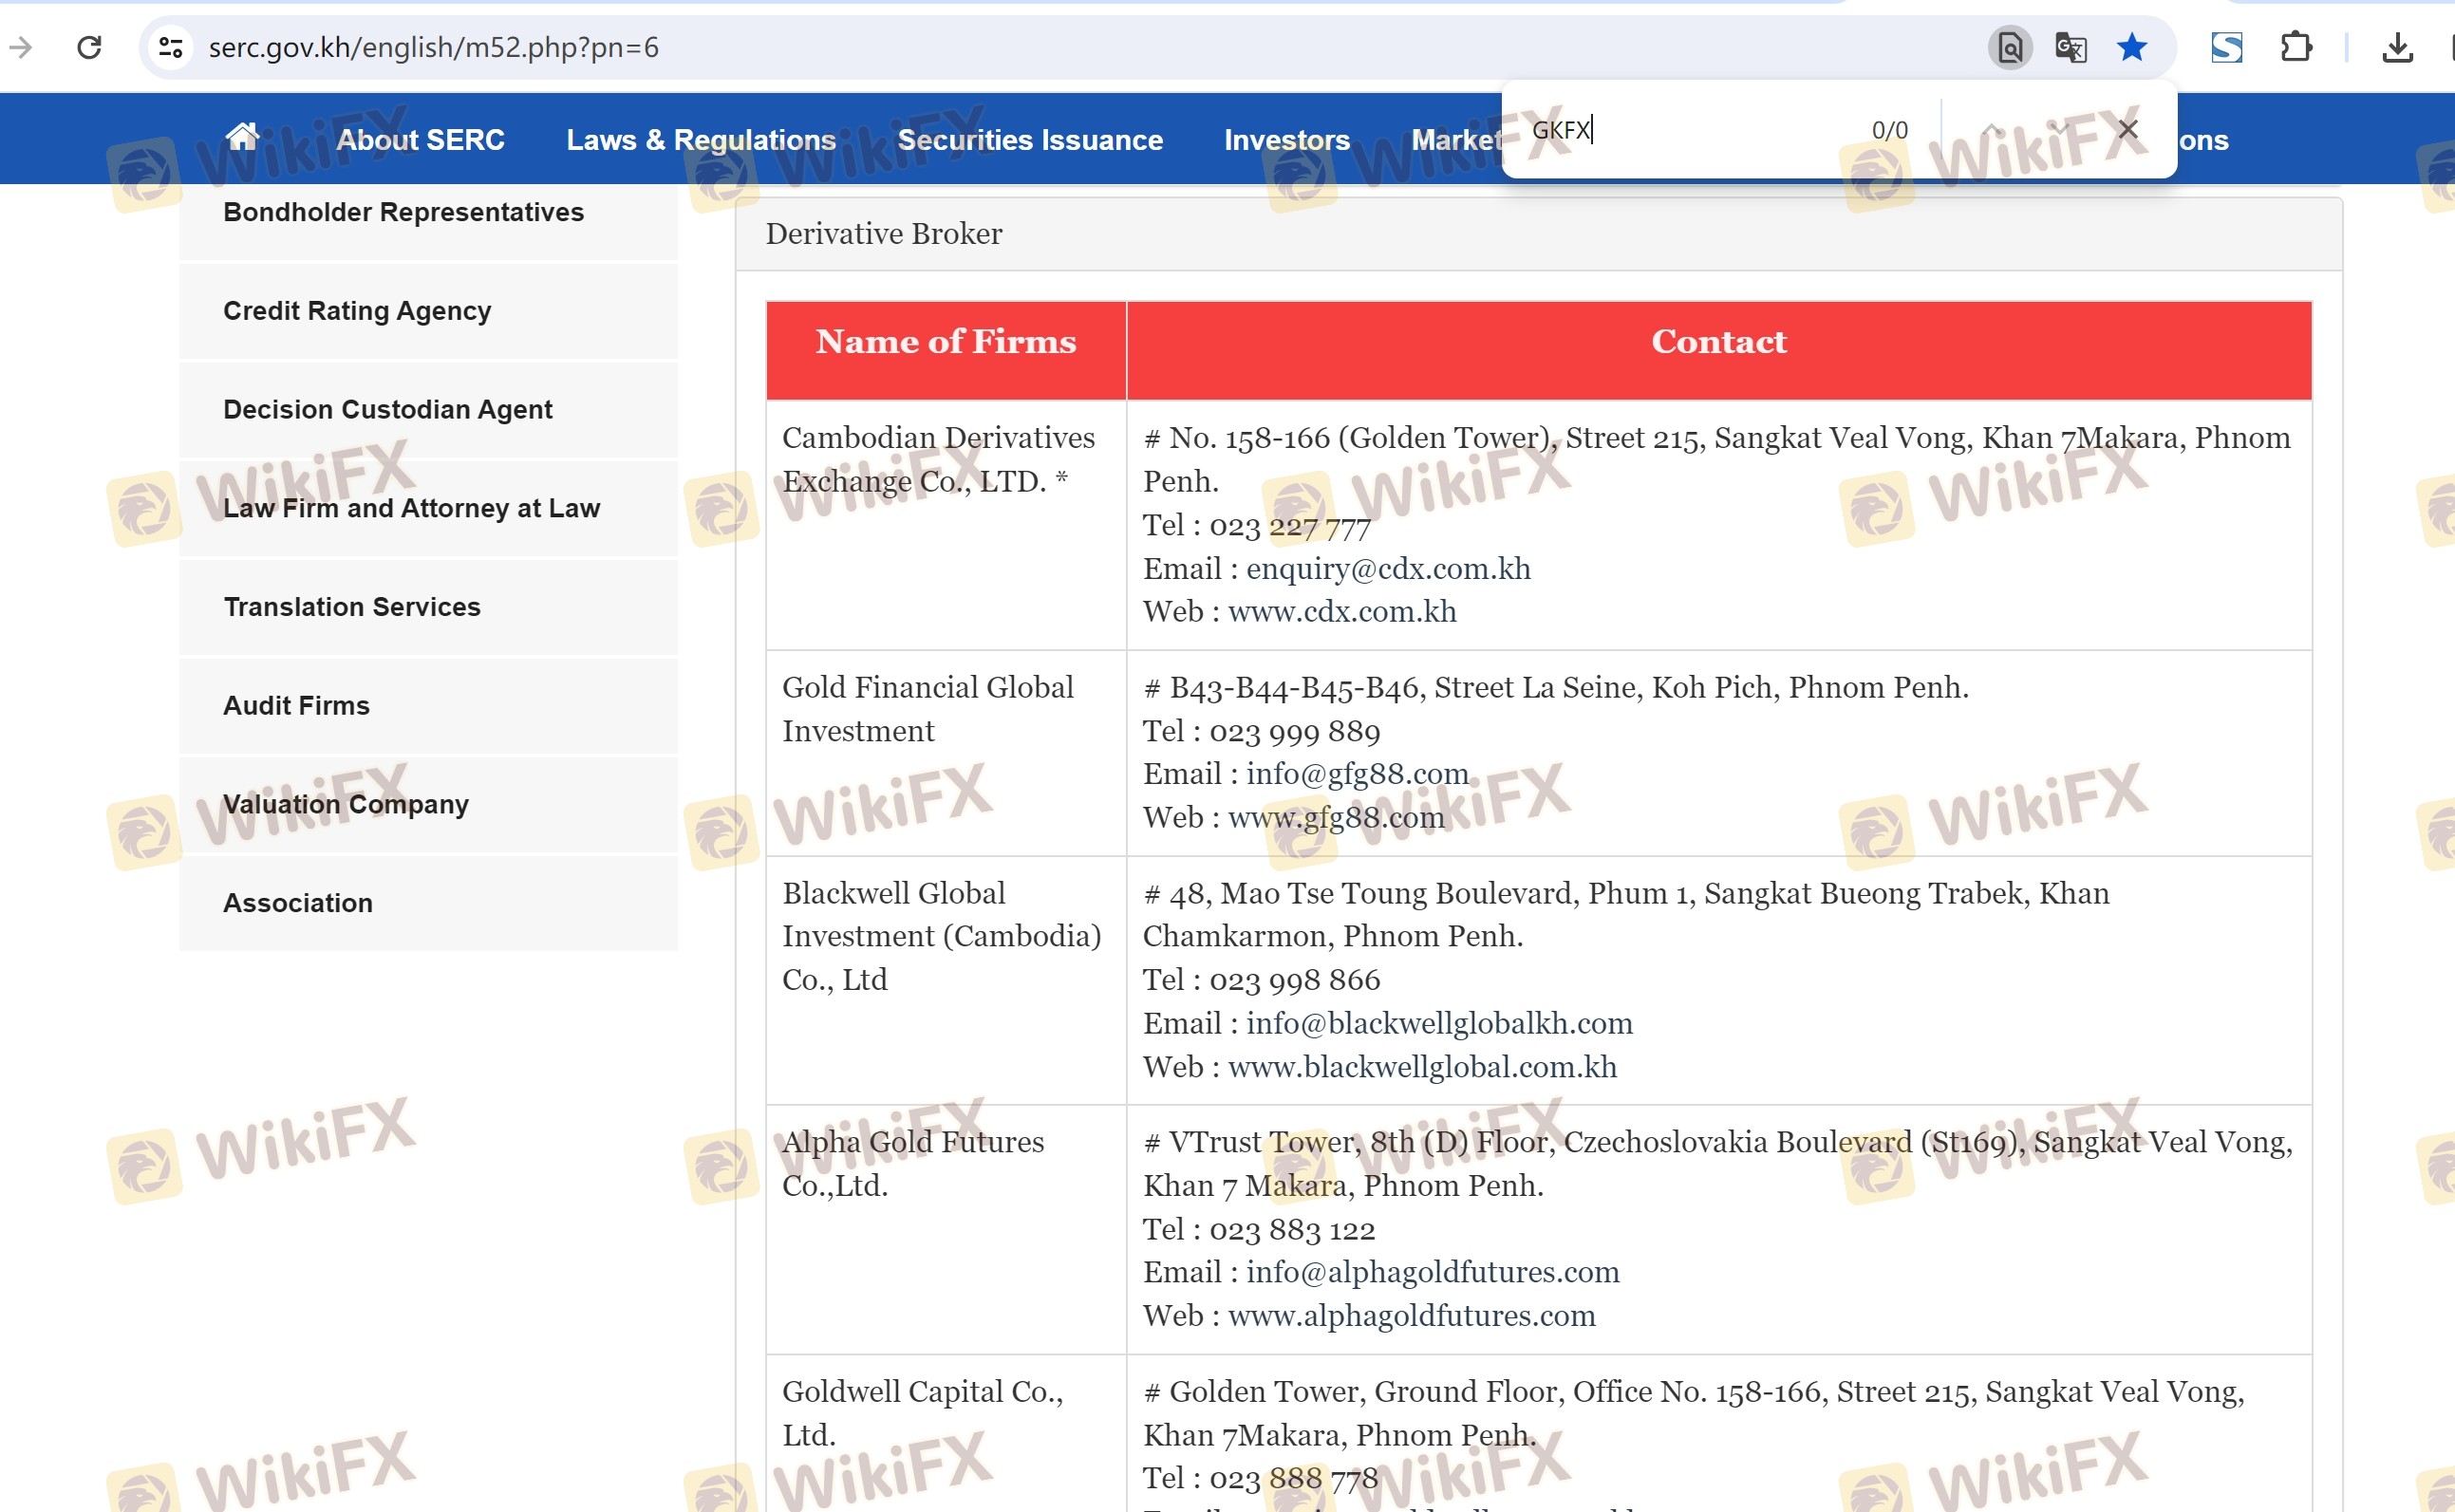The width and height of the screenshot is (2455, 1512).
Task: Click the blue bookmark star icon
Action: click(x=2131, y=47)
